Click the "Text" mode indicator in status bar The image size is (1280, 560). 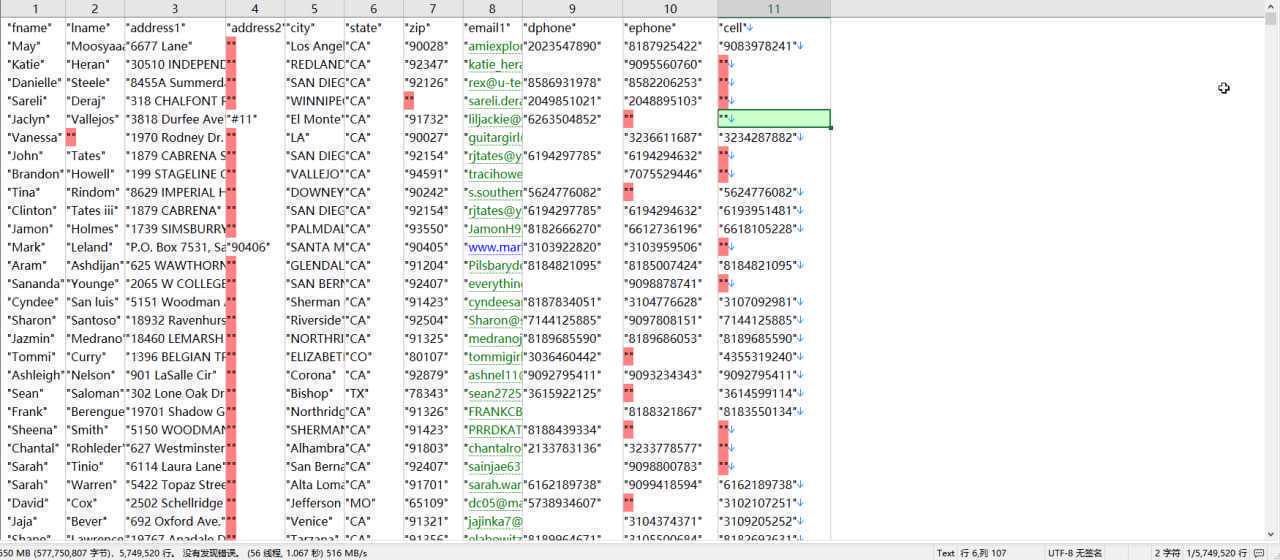tap(946, 553)
